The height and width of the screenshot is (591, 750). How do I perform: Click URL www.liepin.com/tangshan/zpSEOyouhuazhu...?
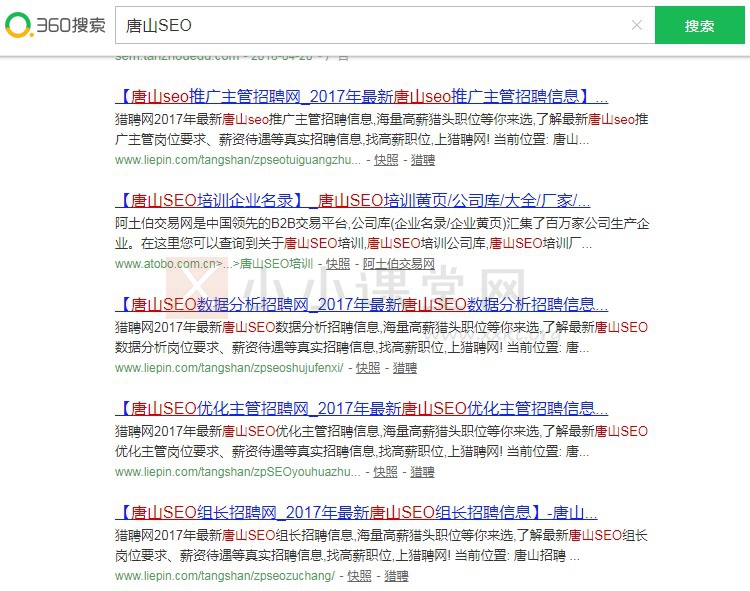click(x=238, y=472)
